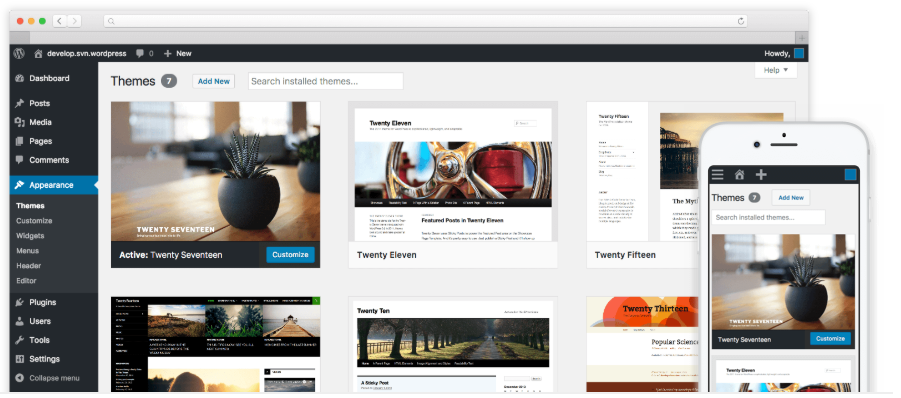Open a new browser tab with plus
The height and width of the screenshot is (398, 901).
(x=802, y=38)
